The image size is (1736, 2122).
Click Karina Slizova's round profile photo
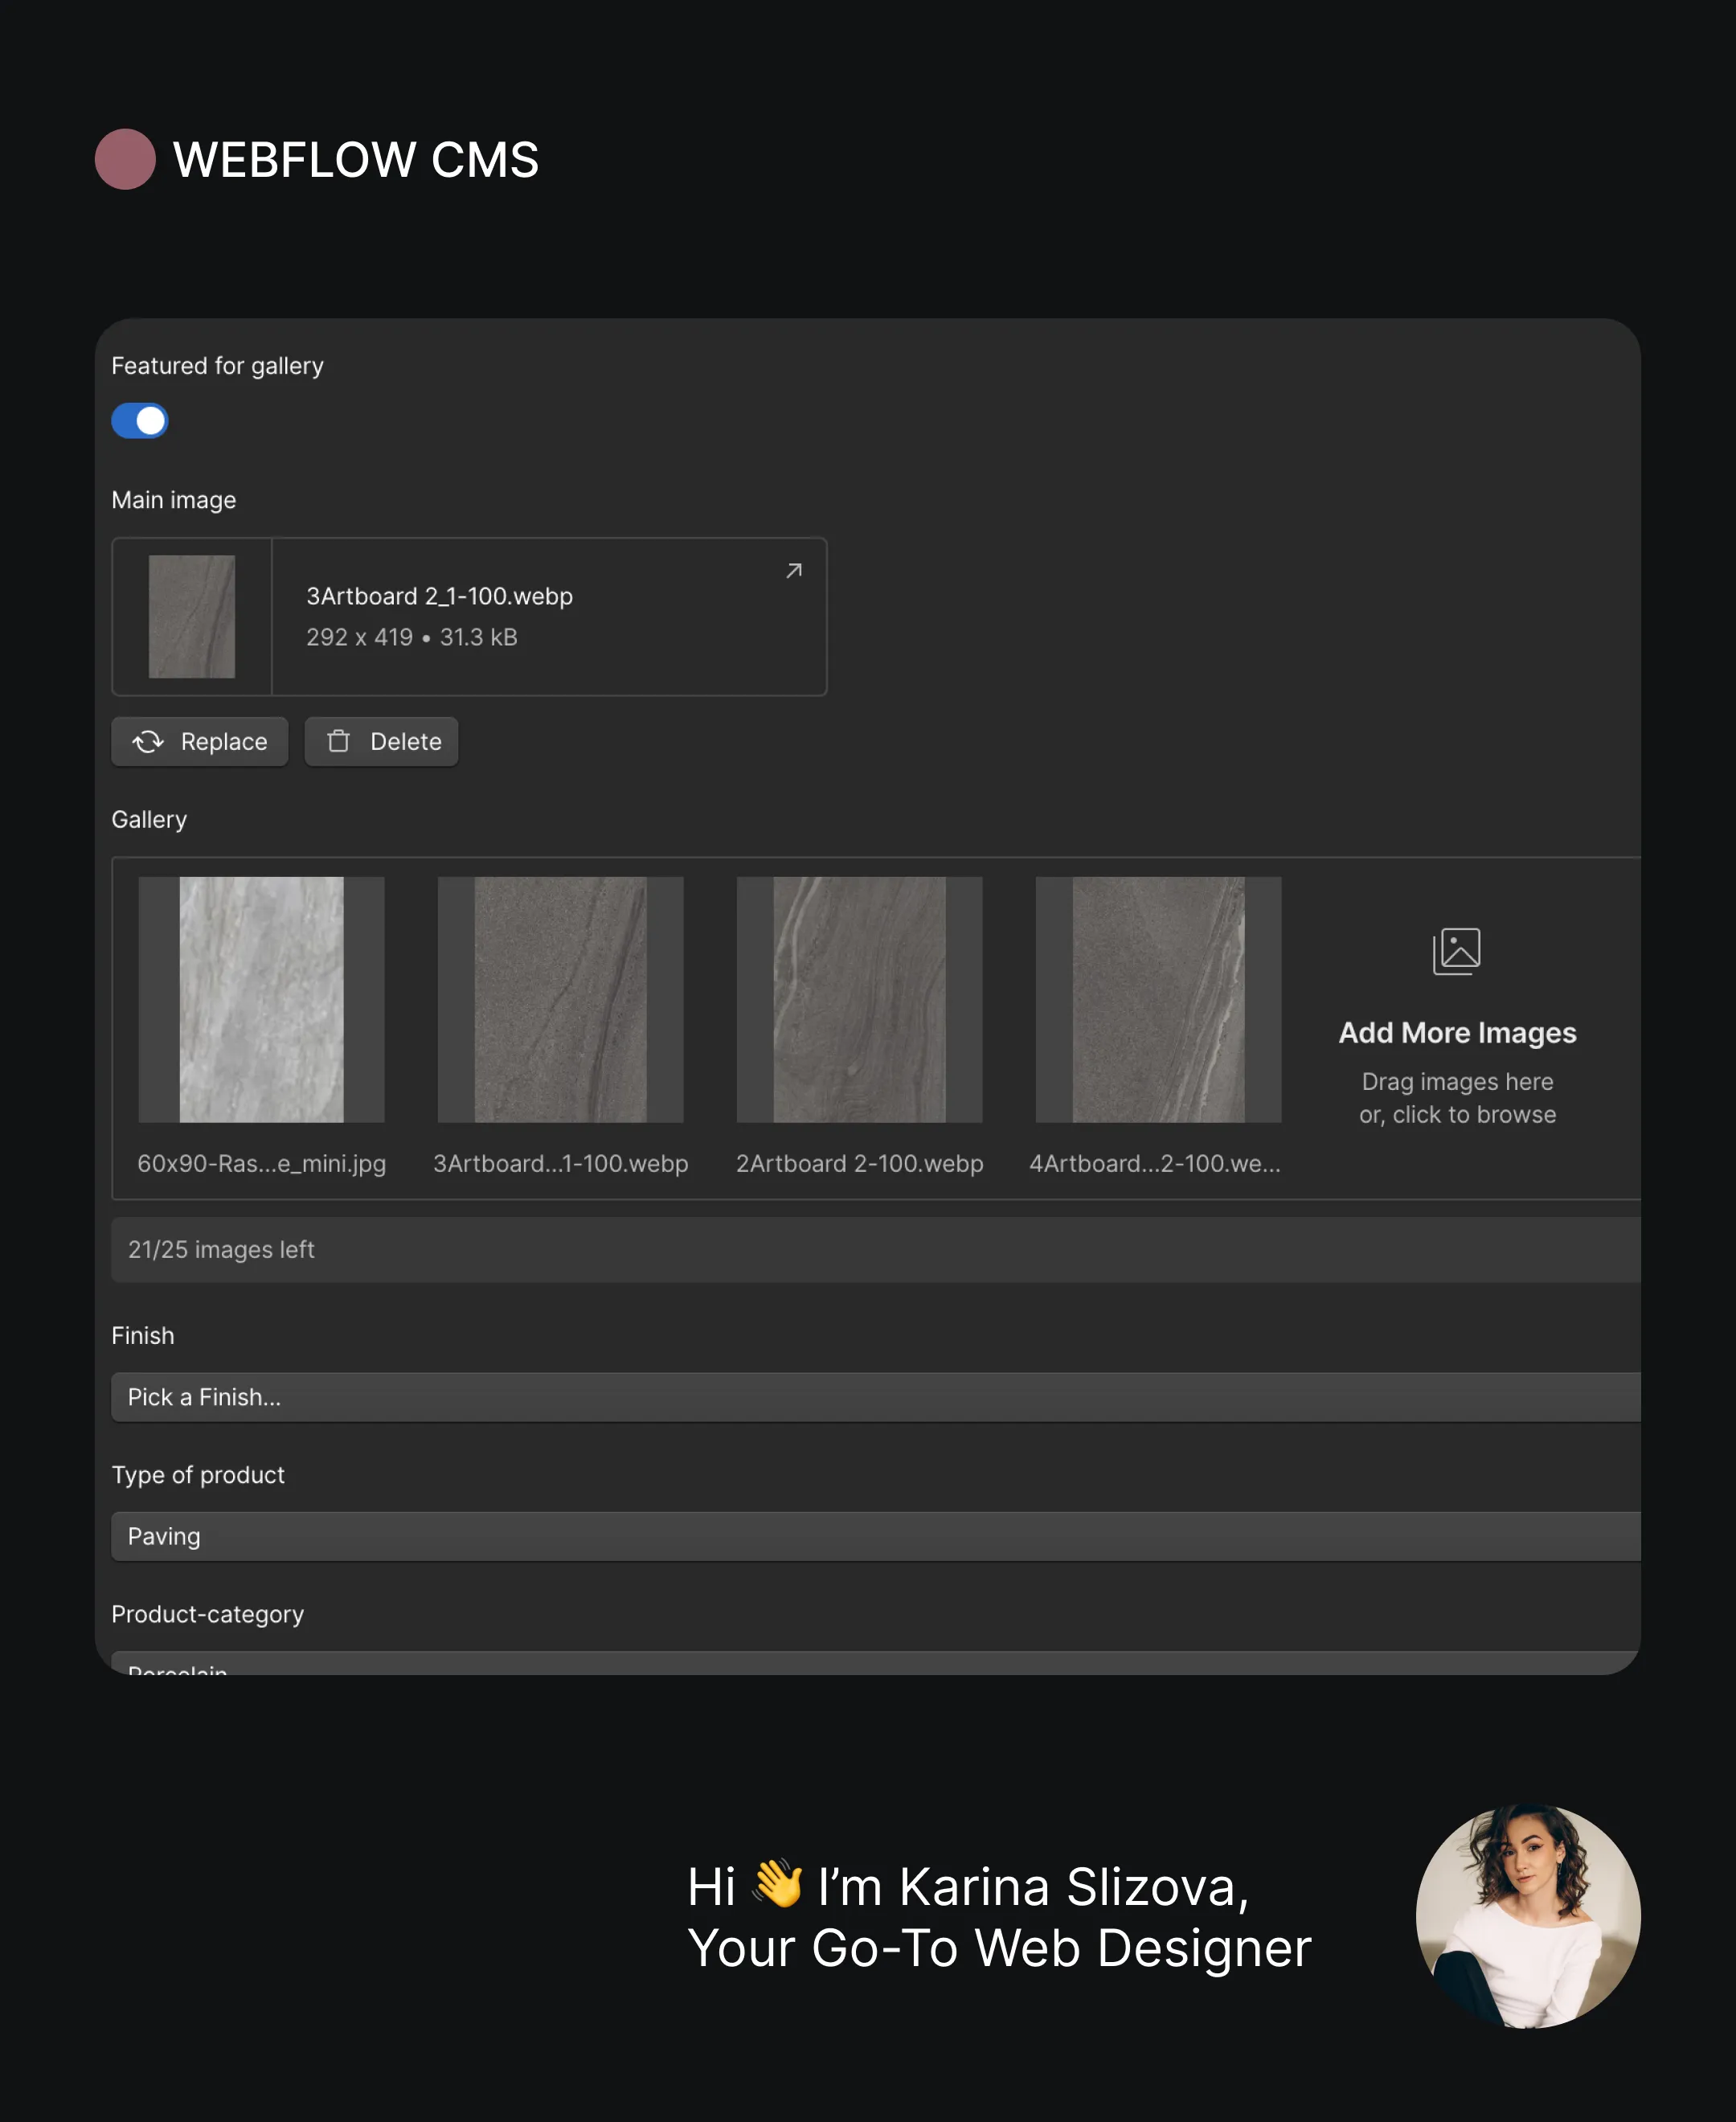point(1528,1917)
